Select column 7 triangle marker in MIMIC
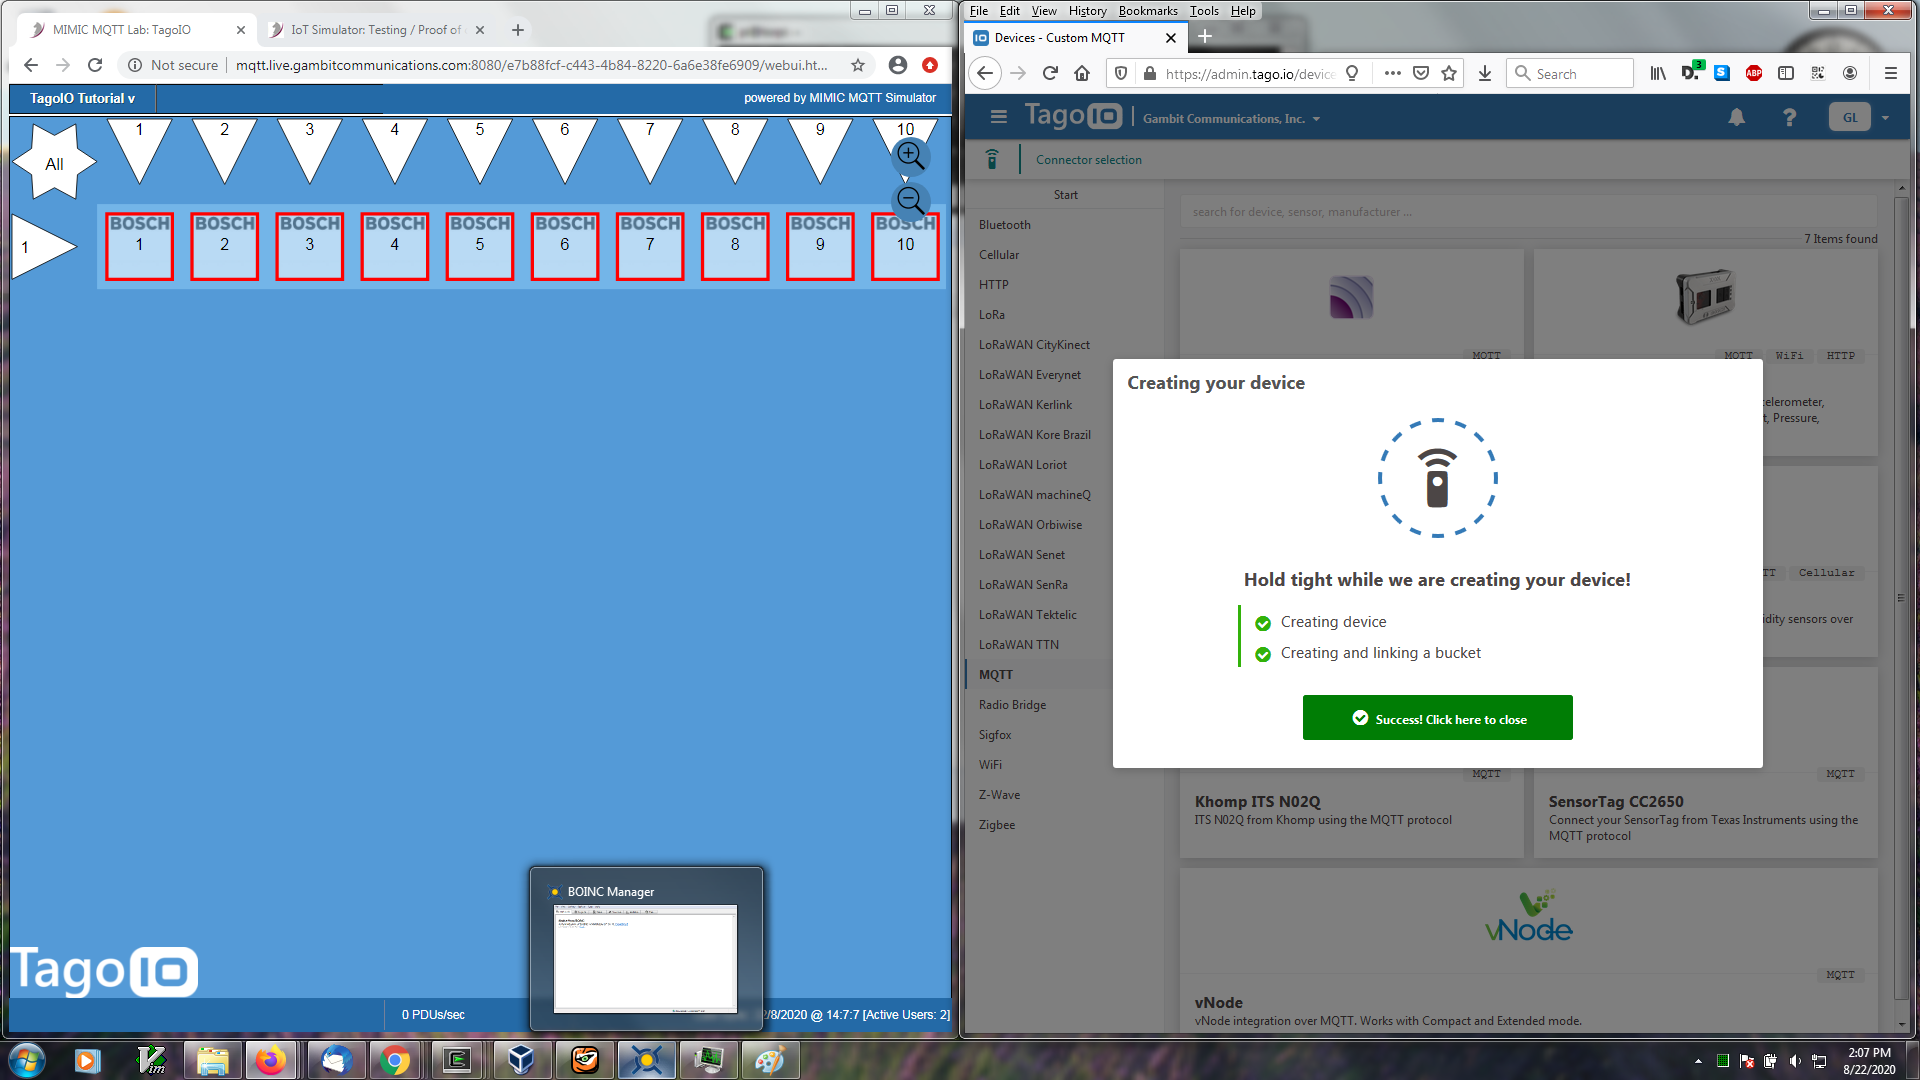 click(650, 151)
